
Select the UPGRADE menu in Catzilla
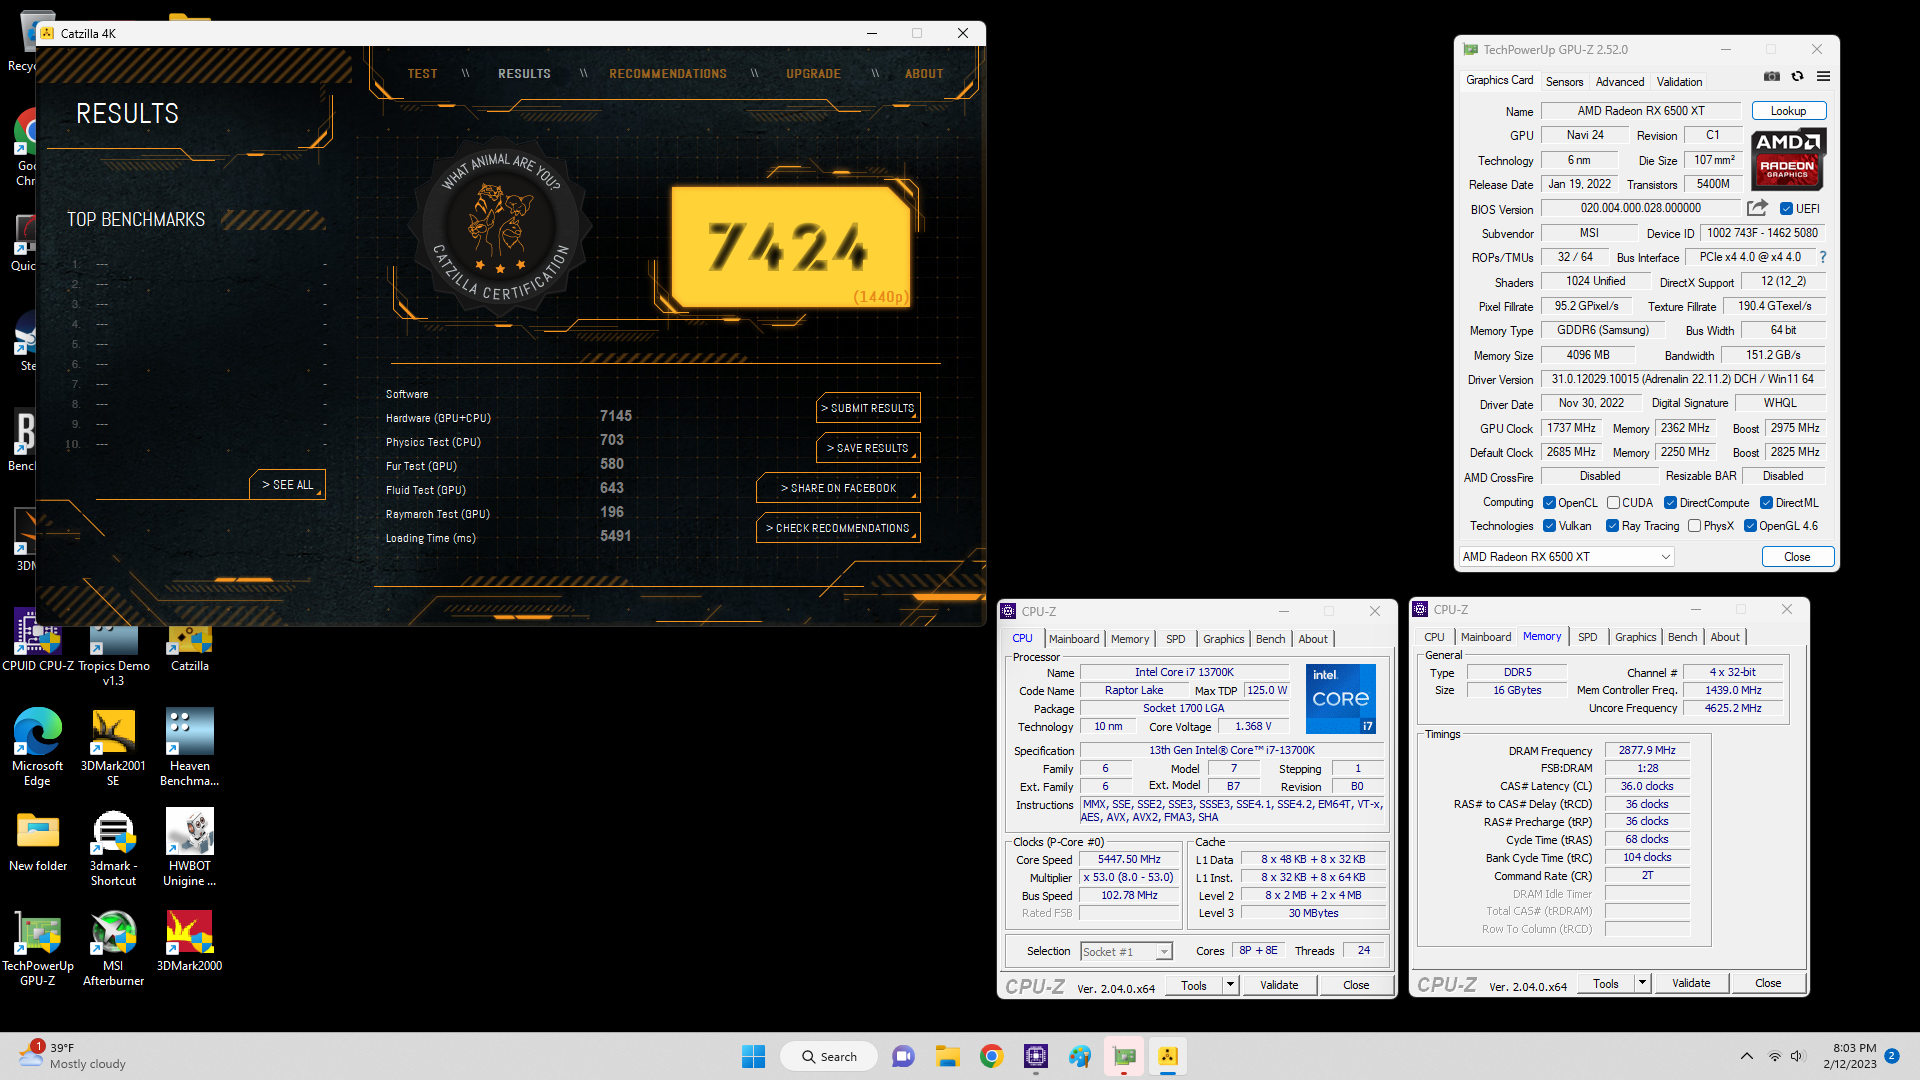(x=813, y=74)
